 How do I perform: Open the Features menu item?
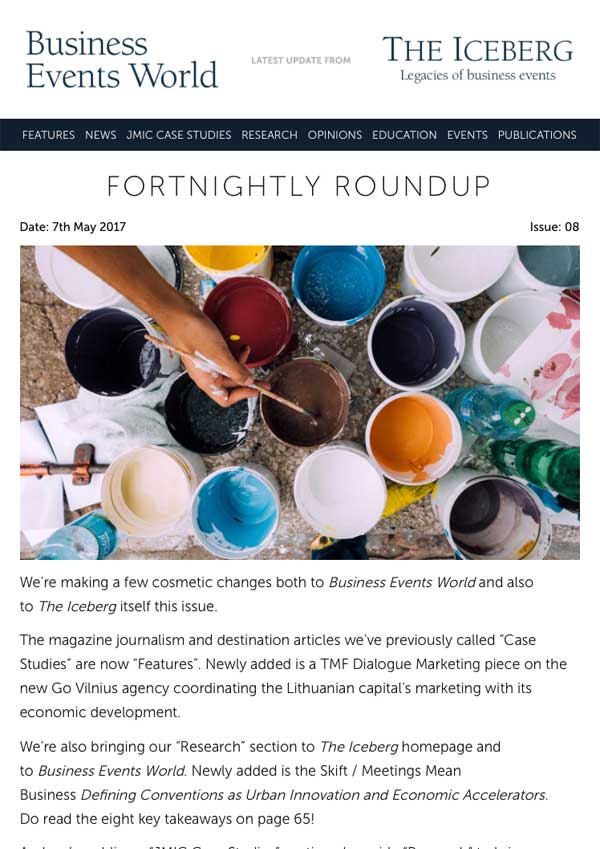click(48, 135)
